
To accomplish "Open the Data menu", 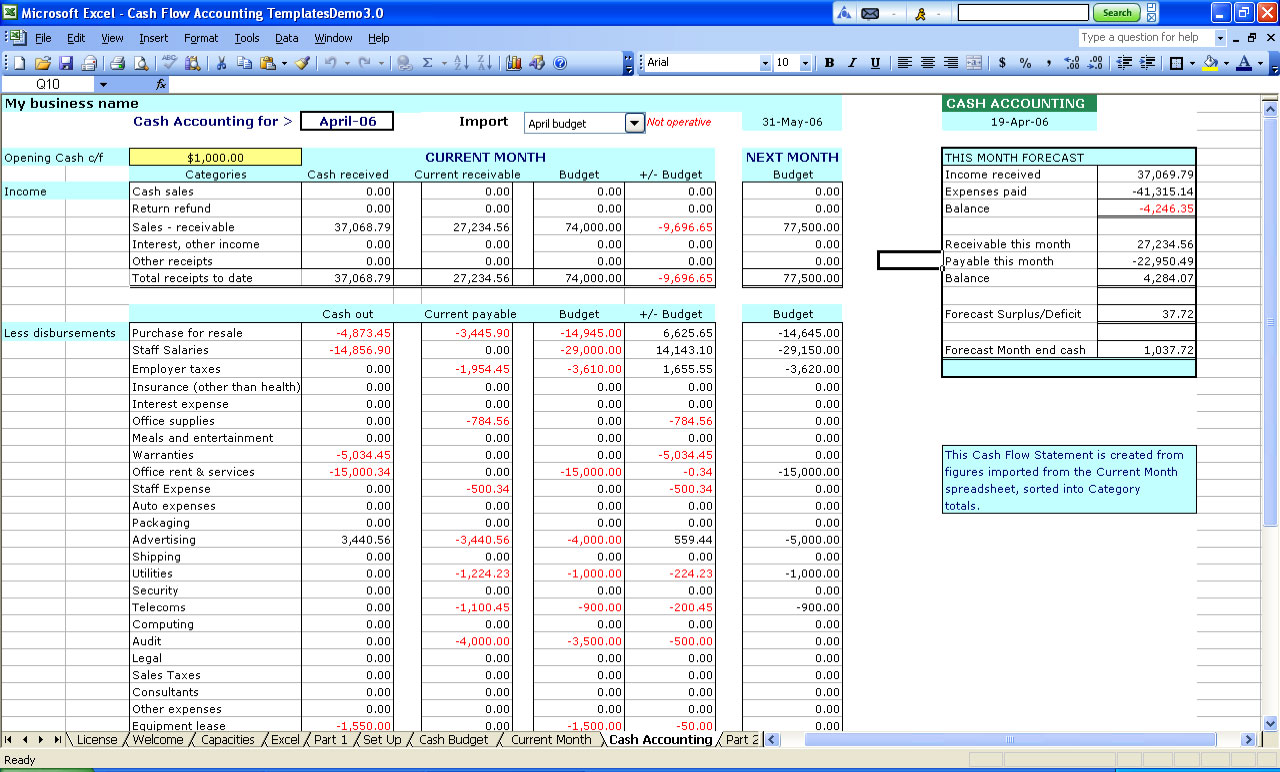I will point(286,38).
